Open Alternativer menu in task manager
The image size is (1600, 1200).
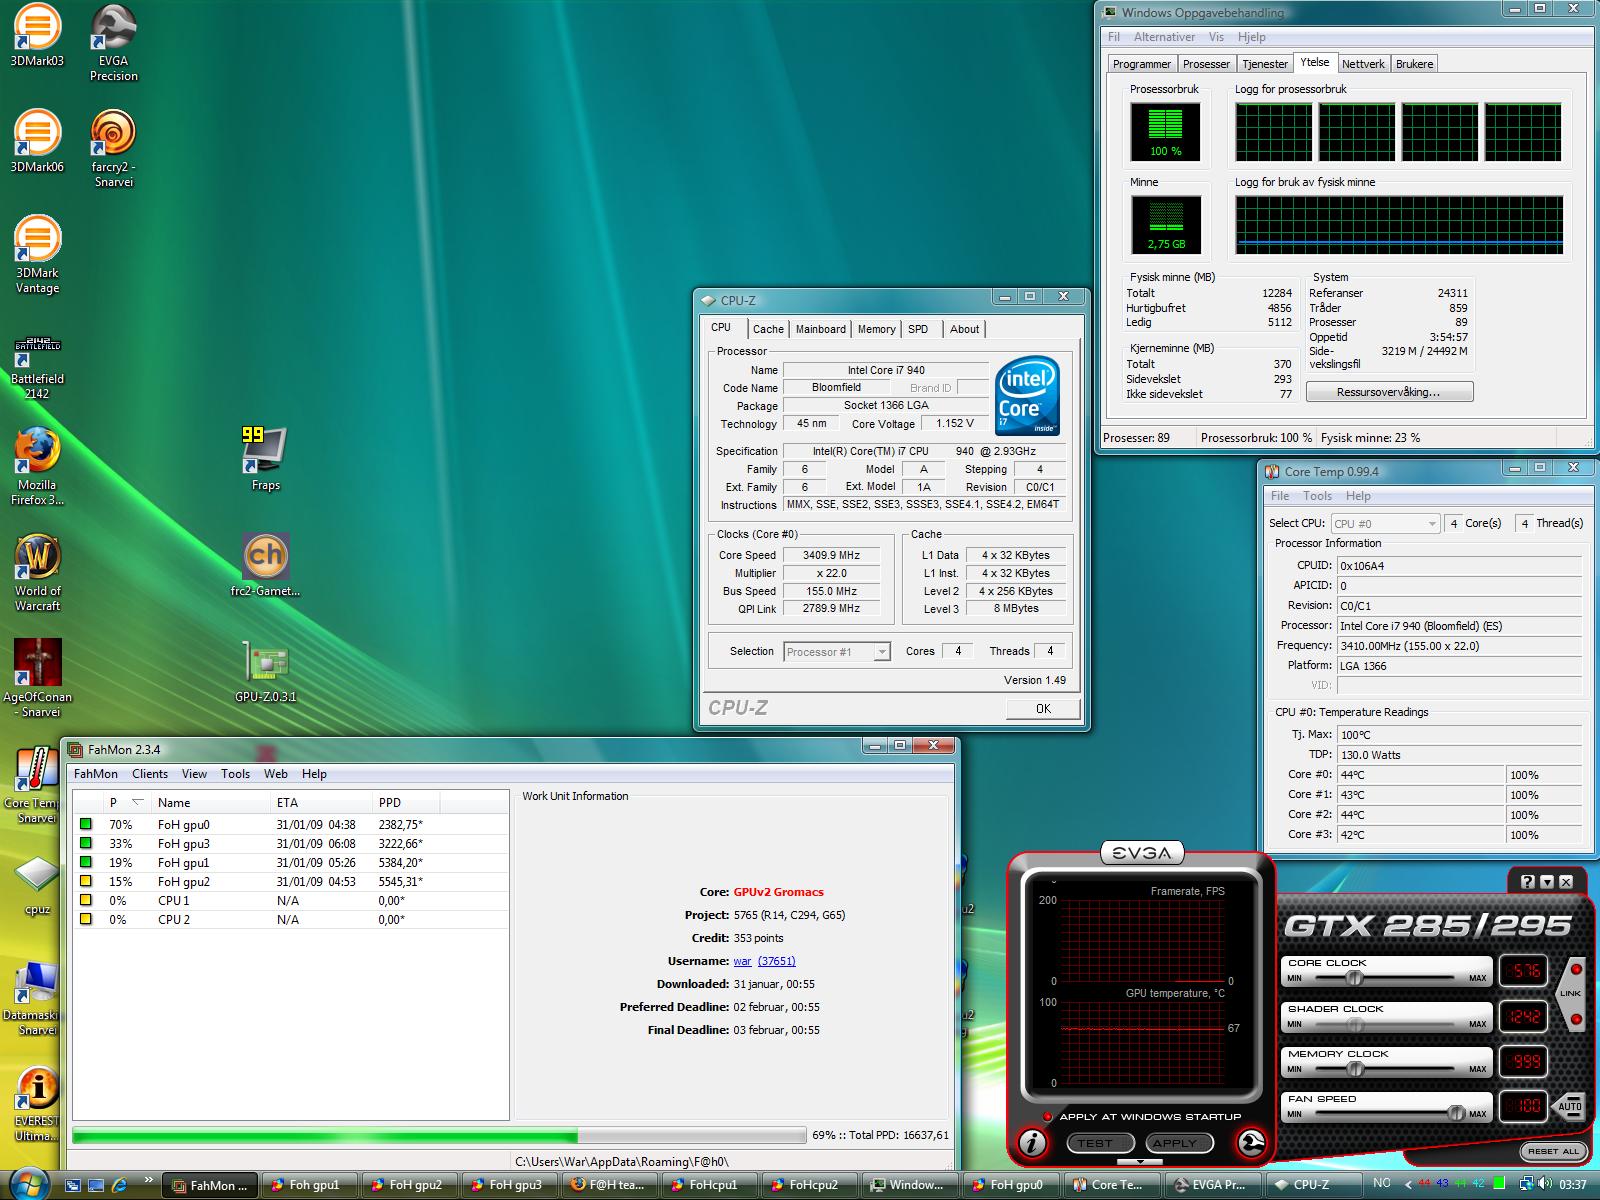(1164, 37)
